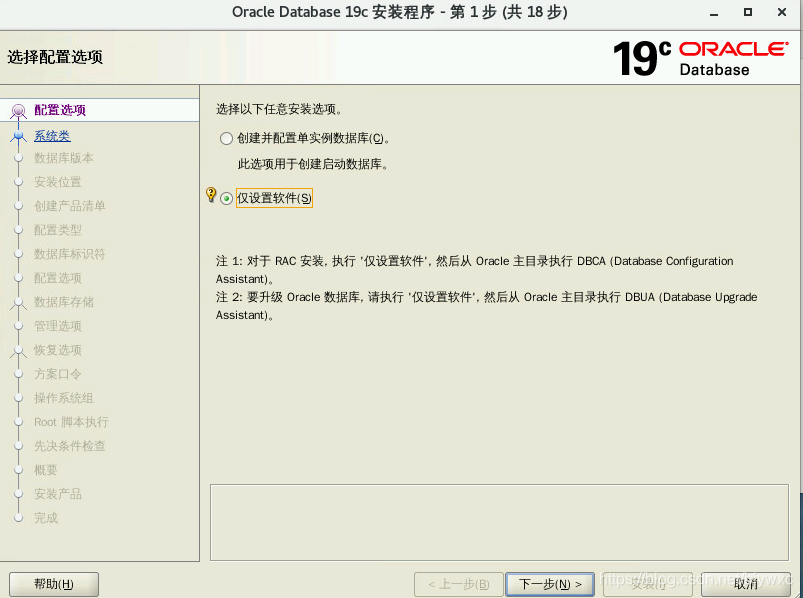This screenshot has width=803, height=598.
Task: Click the 管理选项 step
Action: click(x=58, y=326)
